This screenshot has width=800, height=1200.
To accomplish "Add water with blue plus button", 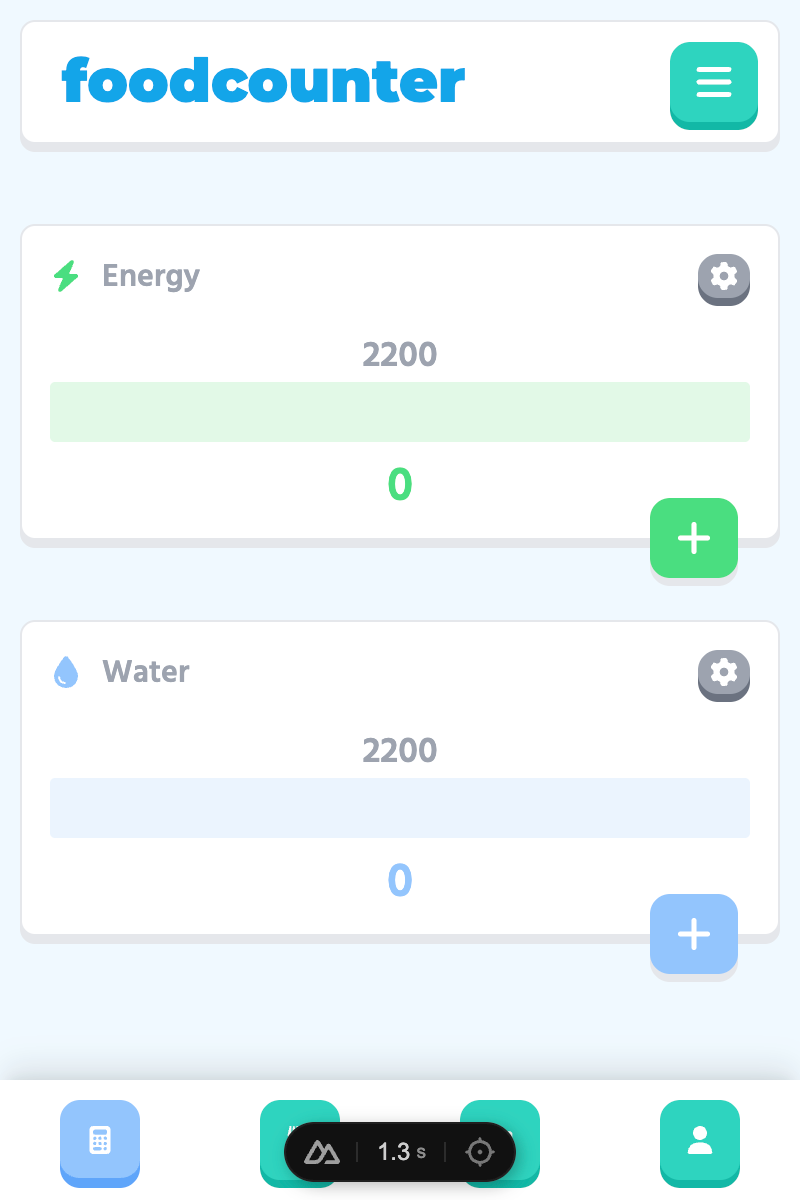I will 694,934.
